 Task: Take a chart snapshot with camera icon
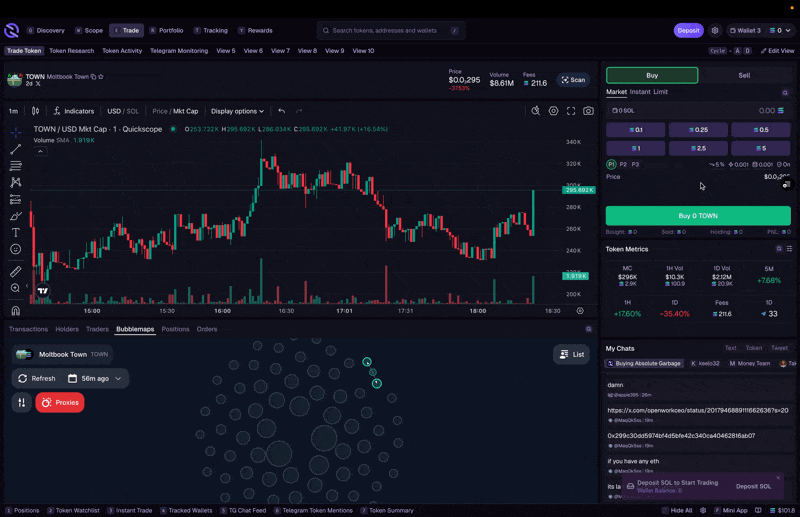click(x=588, y=111)
